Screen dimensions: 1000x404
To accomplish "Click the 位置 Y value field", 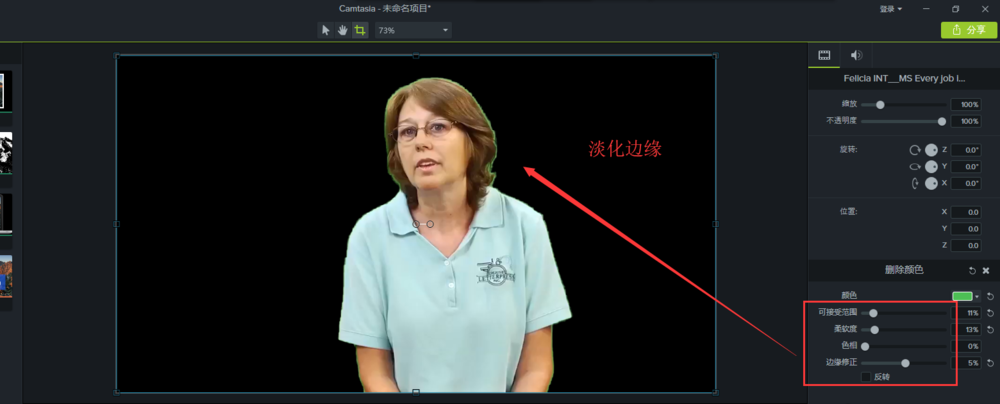I will pyautogui.click(x=966, y=228).
